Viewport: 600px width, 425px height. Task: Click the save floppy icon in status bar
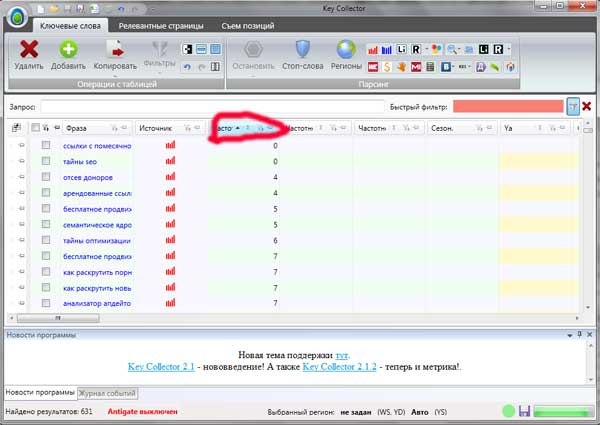click(524, 411)
